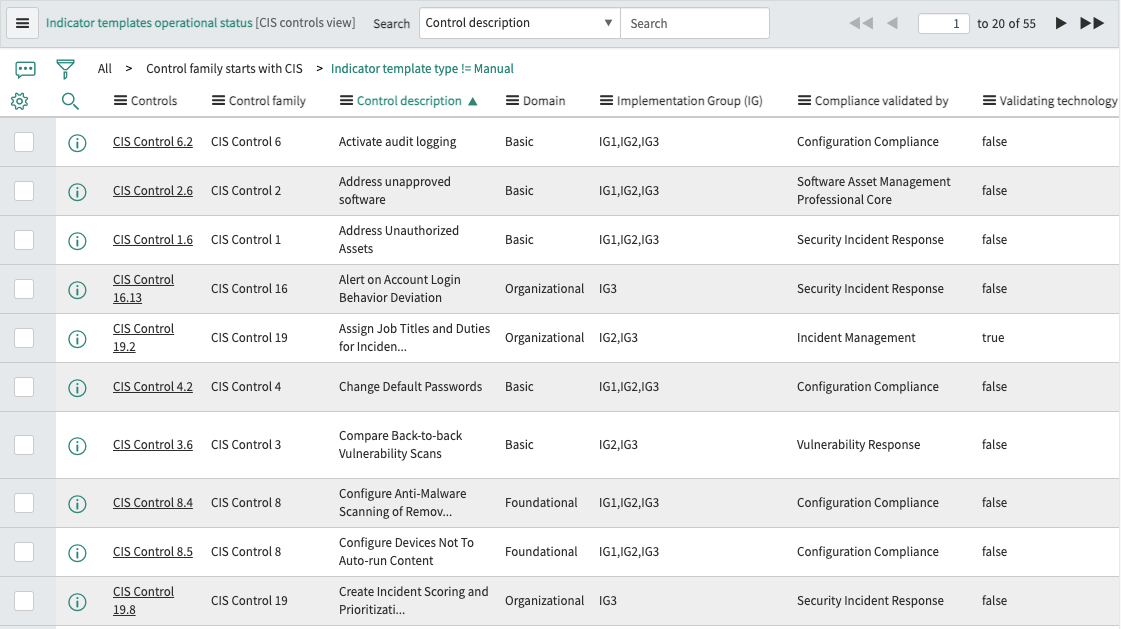Open the list context hamburger menu

pos(22,23)
